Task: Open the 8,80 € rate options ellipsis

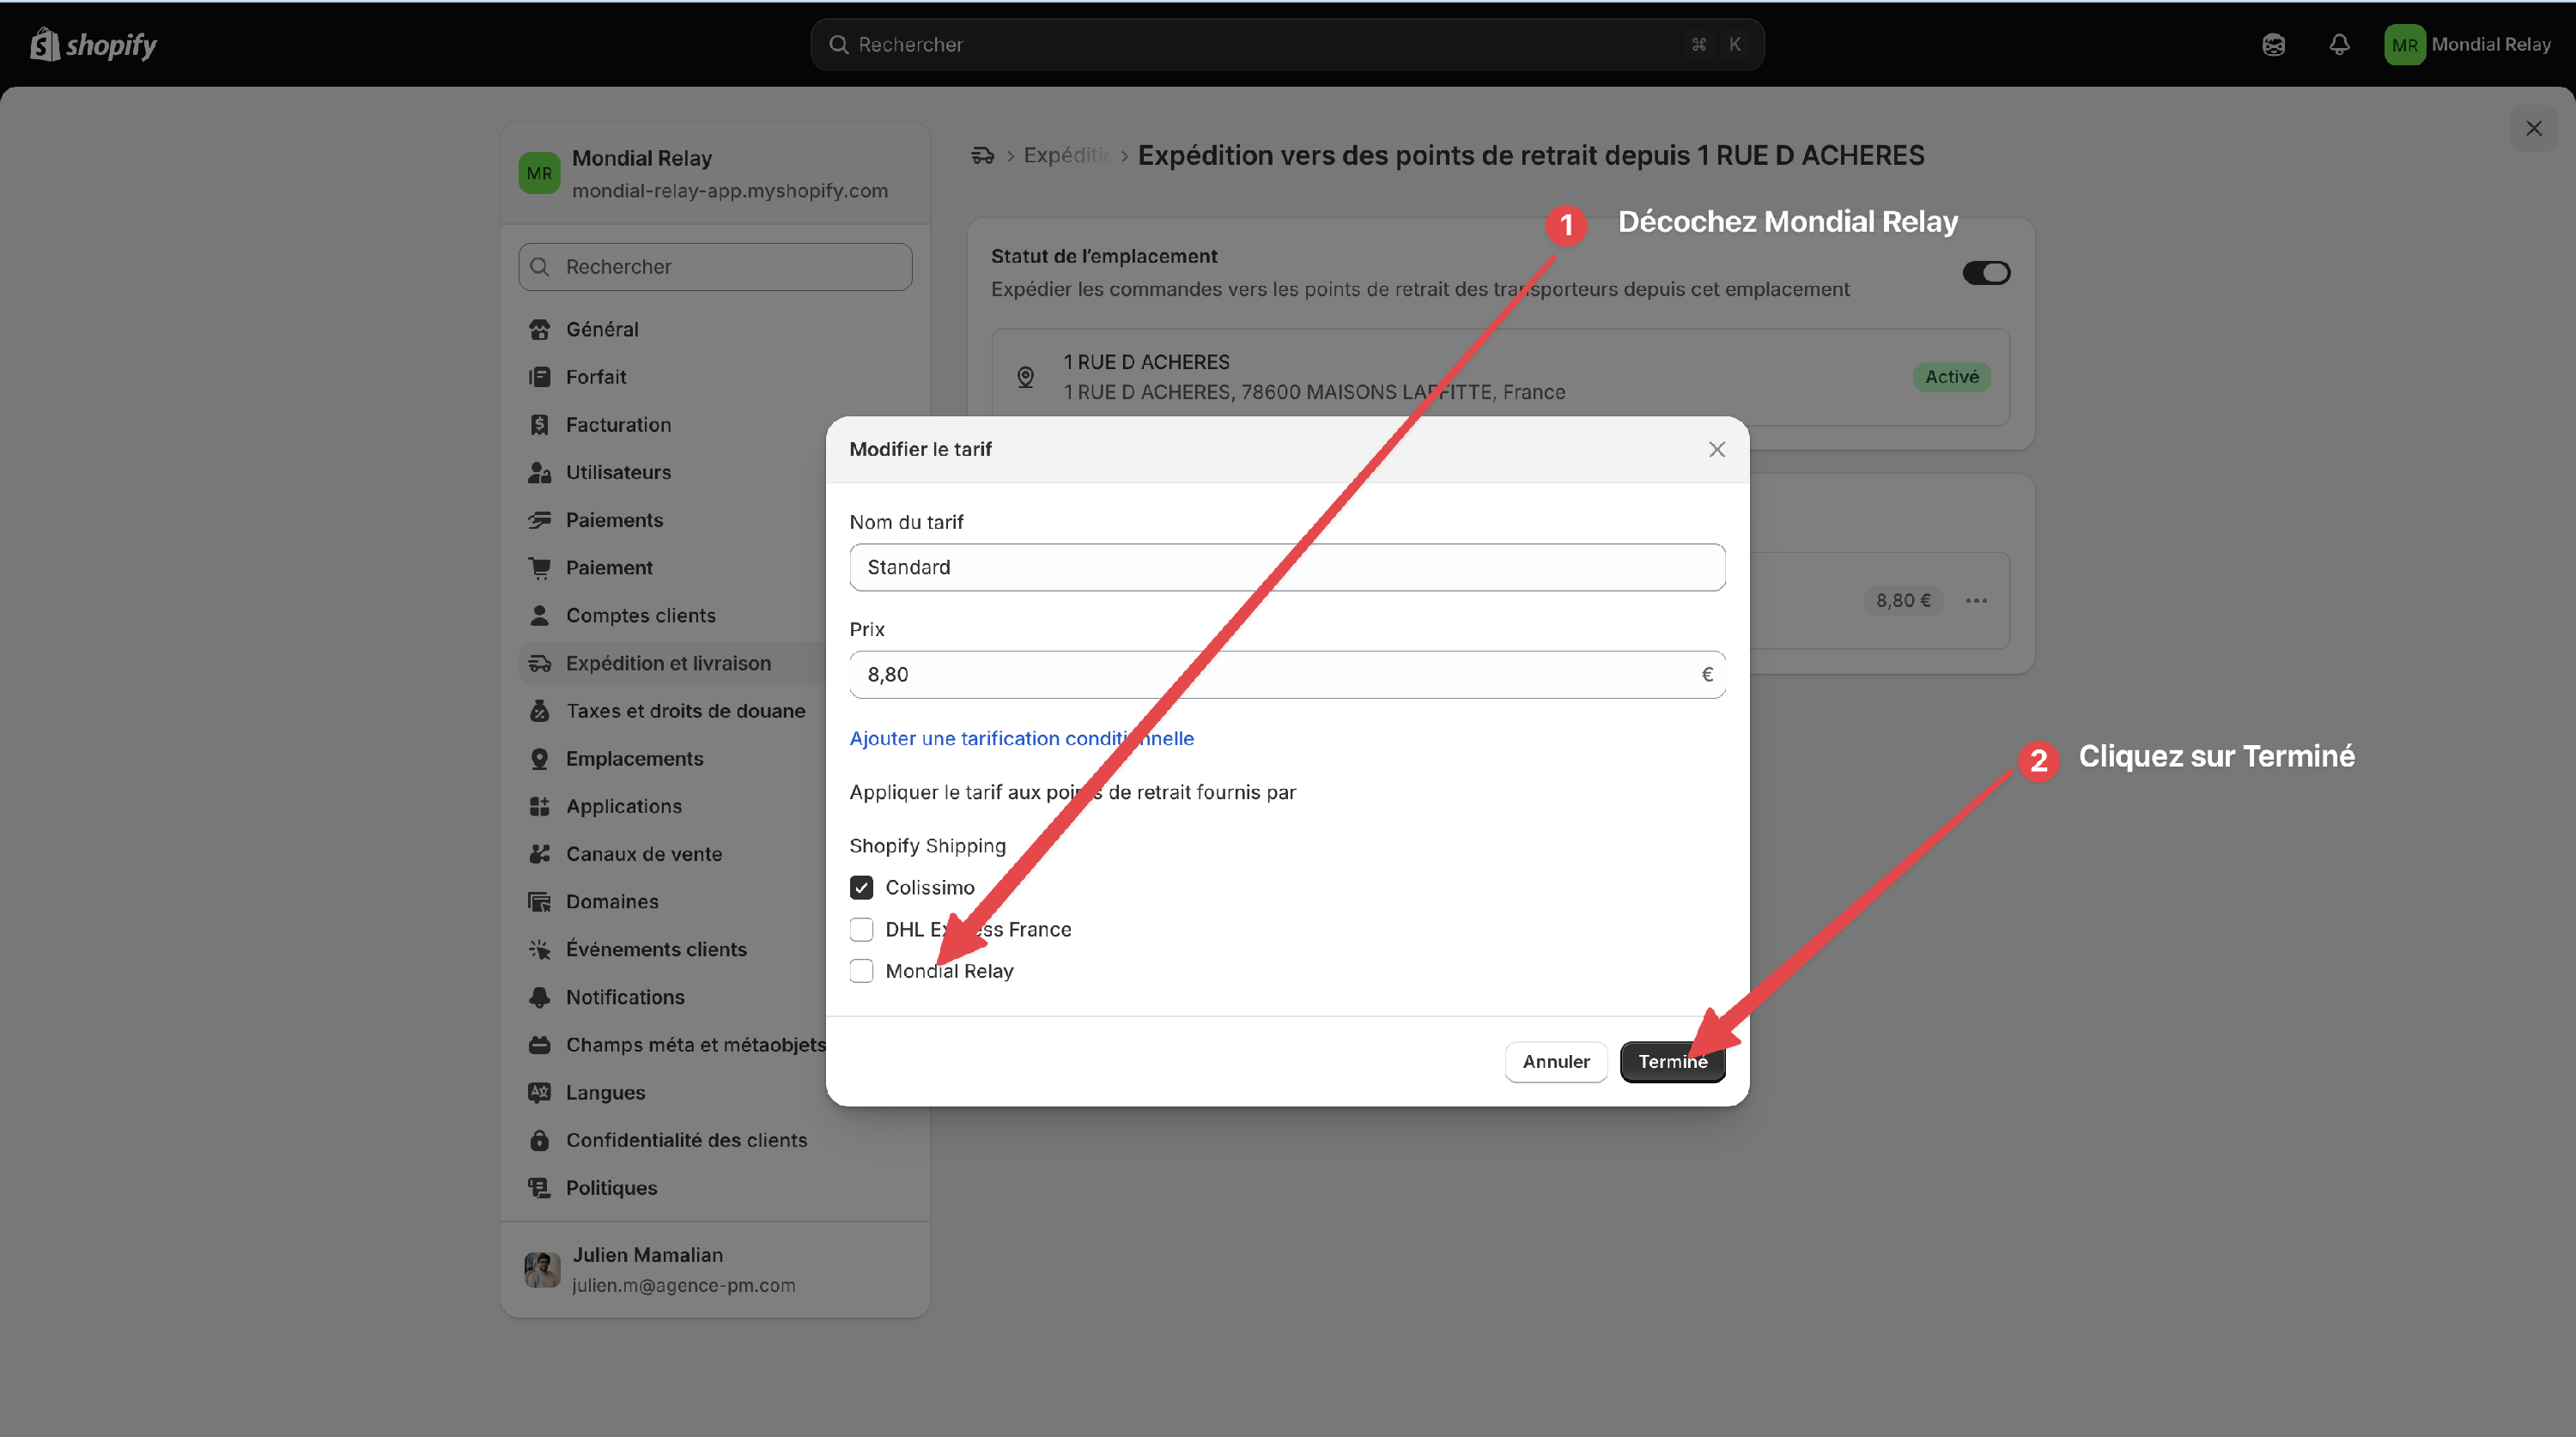Action: click(1975, 600)
